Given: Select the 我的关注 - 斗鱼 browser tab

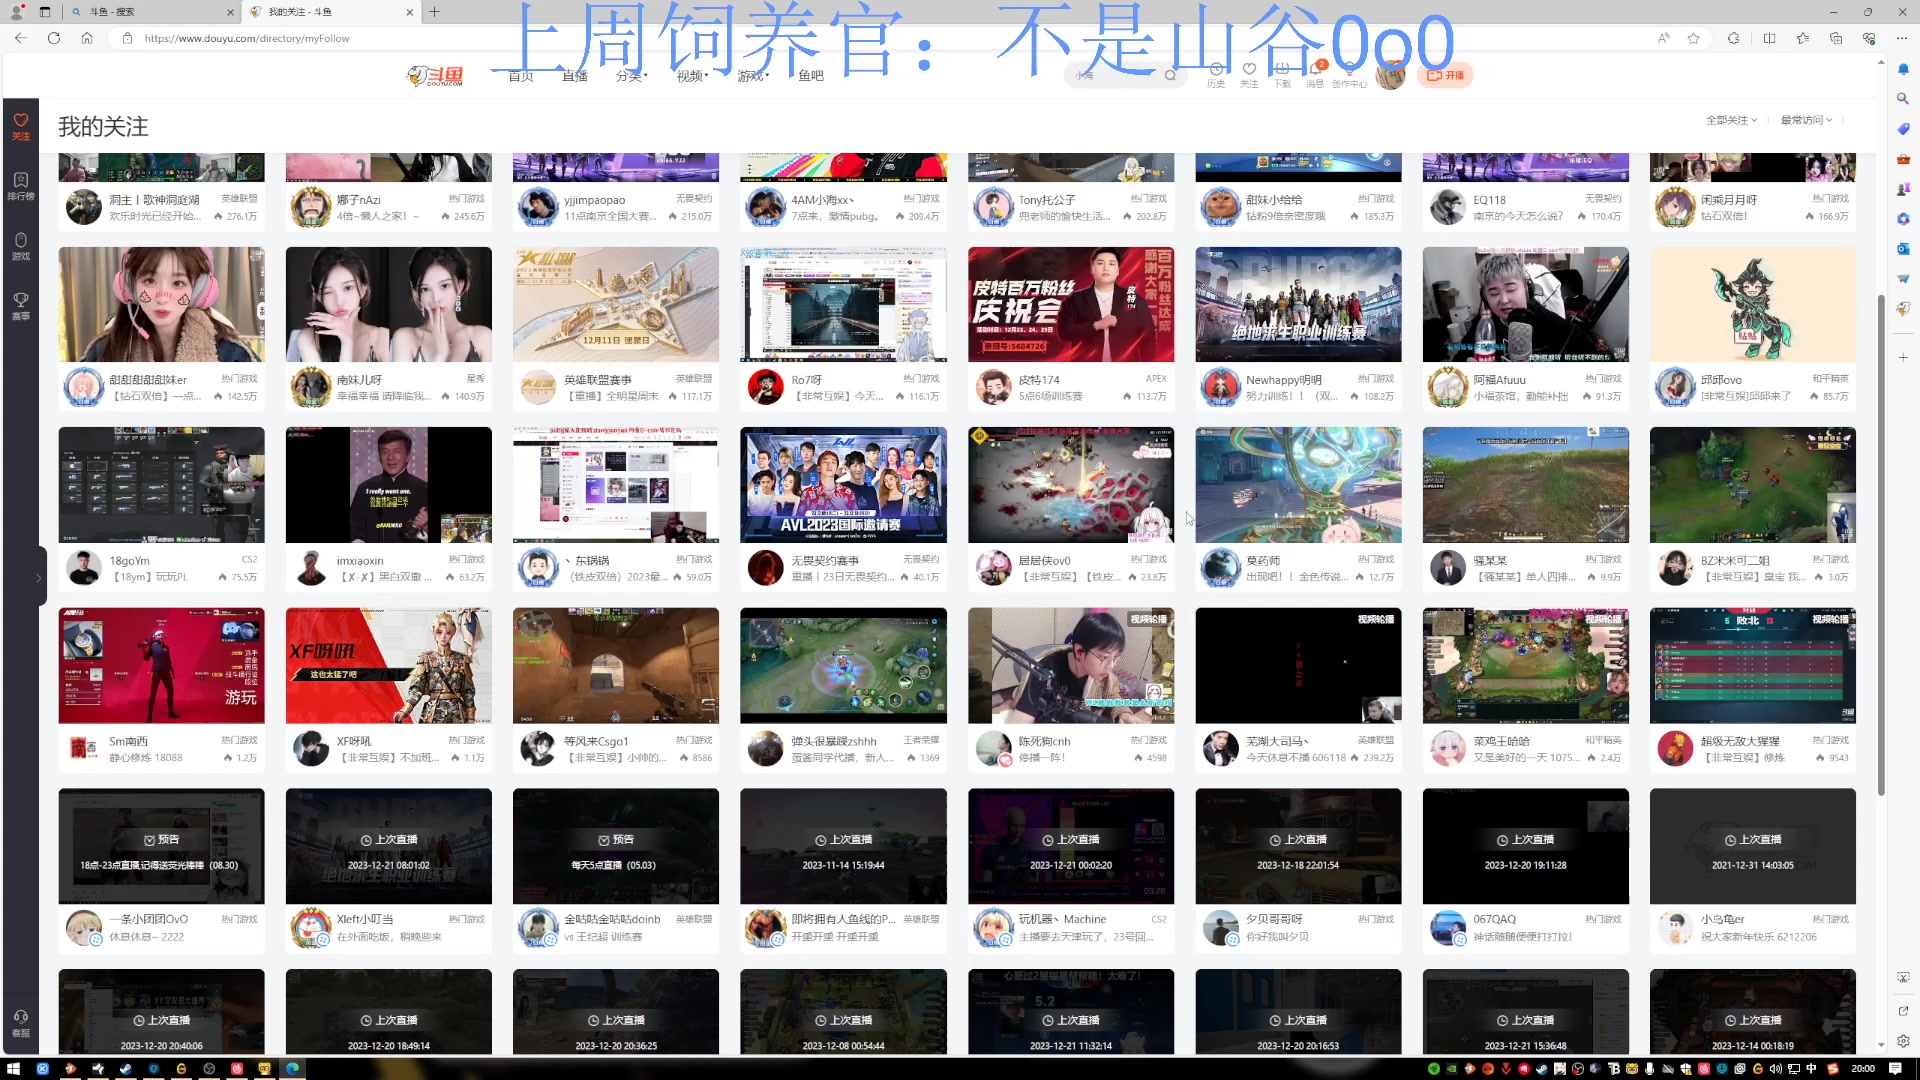Looking at the screenshot, I should 330,12.
